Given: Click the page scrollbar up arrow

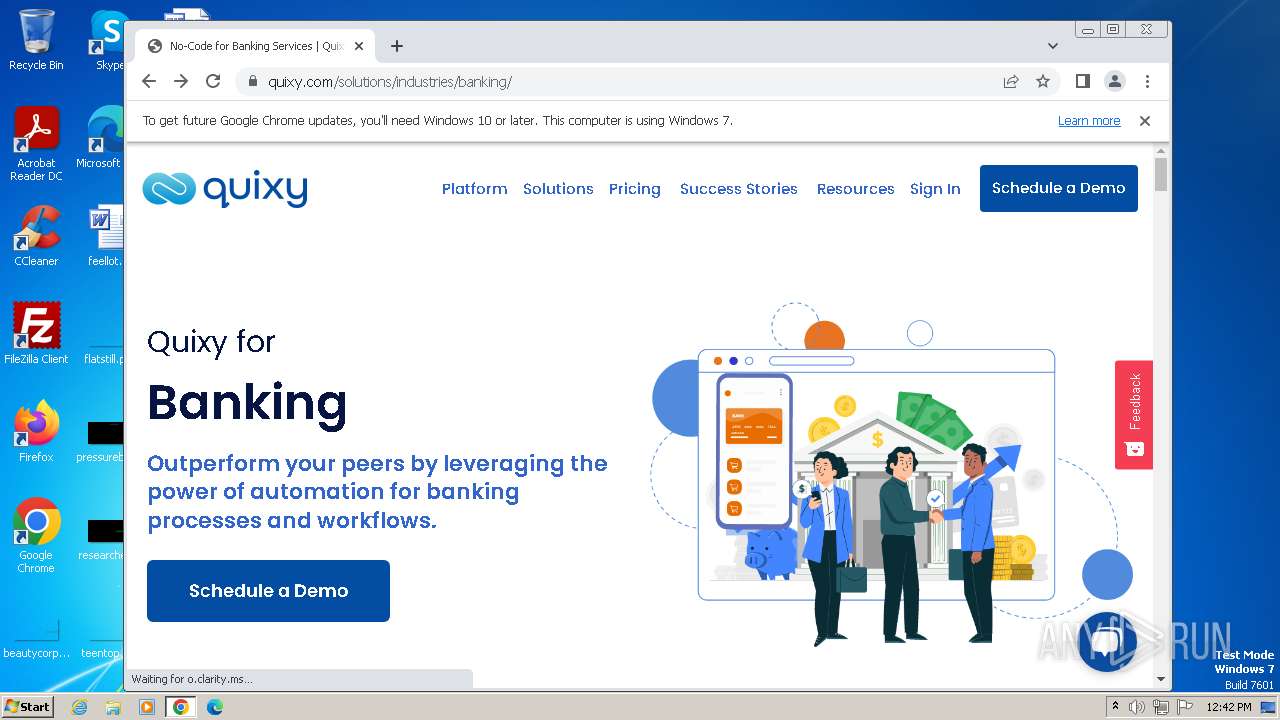Looking at the screenshot, I should tap(1160, 151).
